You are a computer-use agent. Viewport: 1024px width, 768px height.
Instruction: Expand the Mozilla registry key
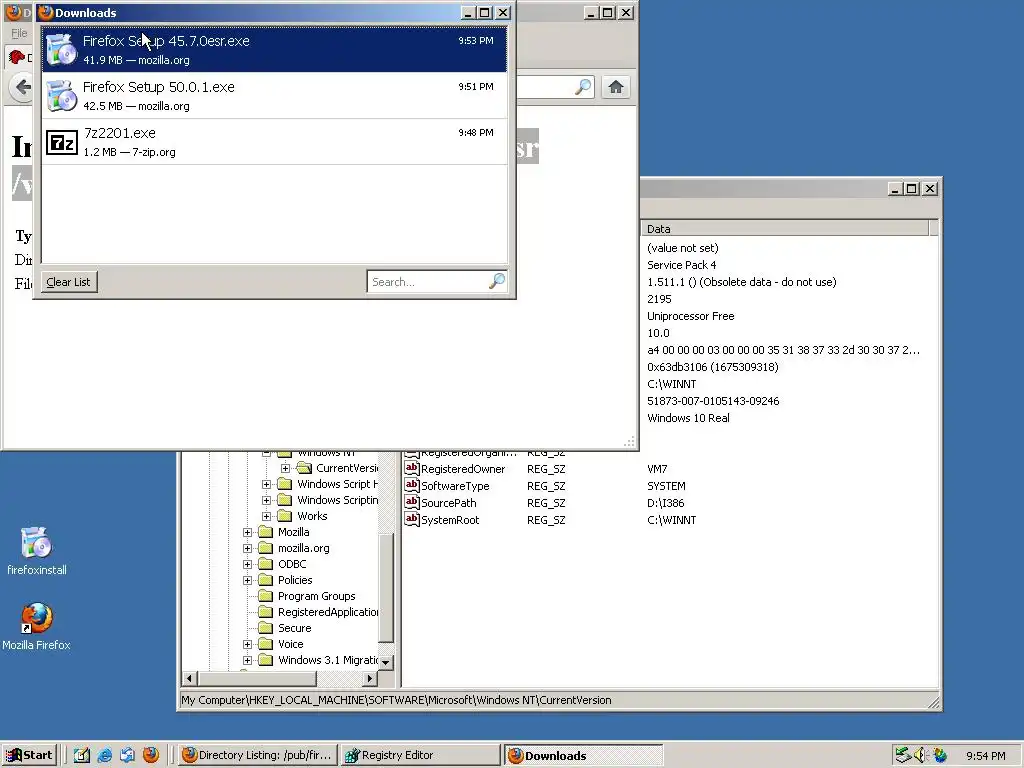(x=248, y=532)
